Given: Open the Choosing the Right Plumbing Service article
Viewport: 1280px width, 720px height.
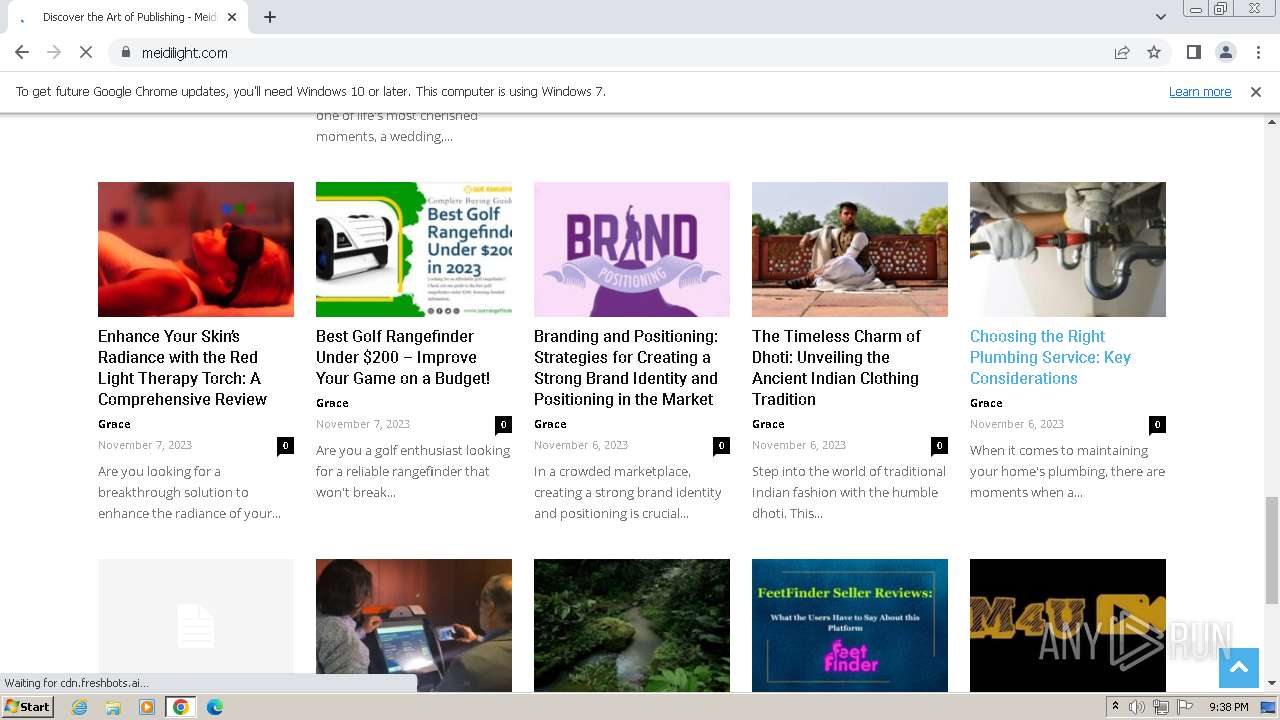Looking at the screenshot, I should [x=1050, y=357].
